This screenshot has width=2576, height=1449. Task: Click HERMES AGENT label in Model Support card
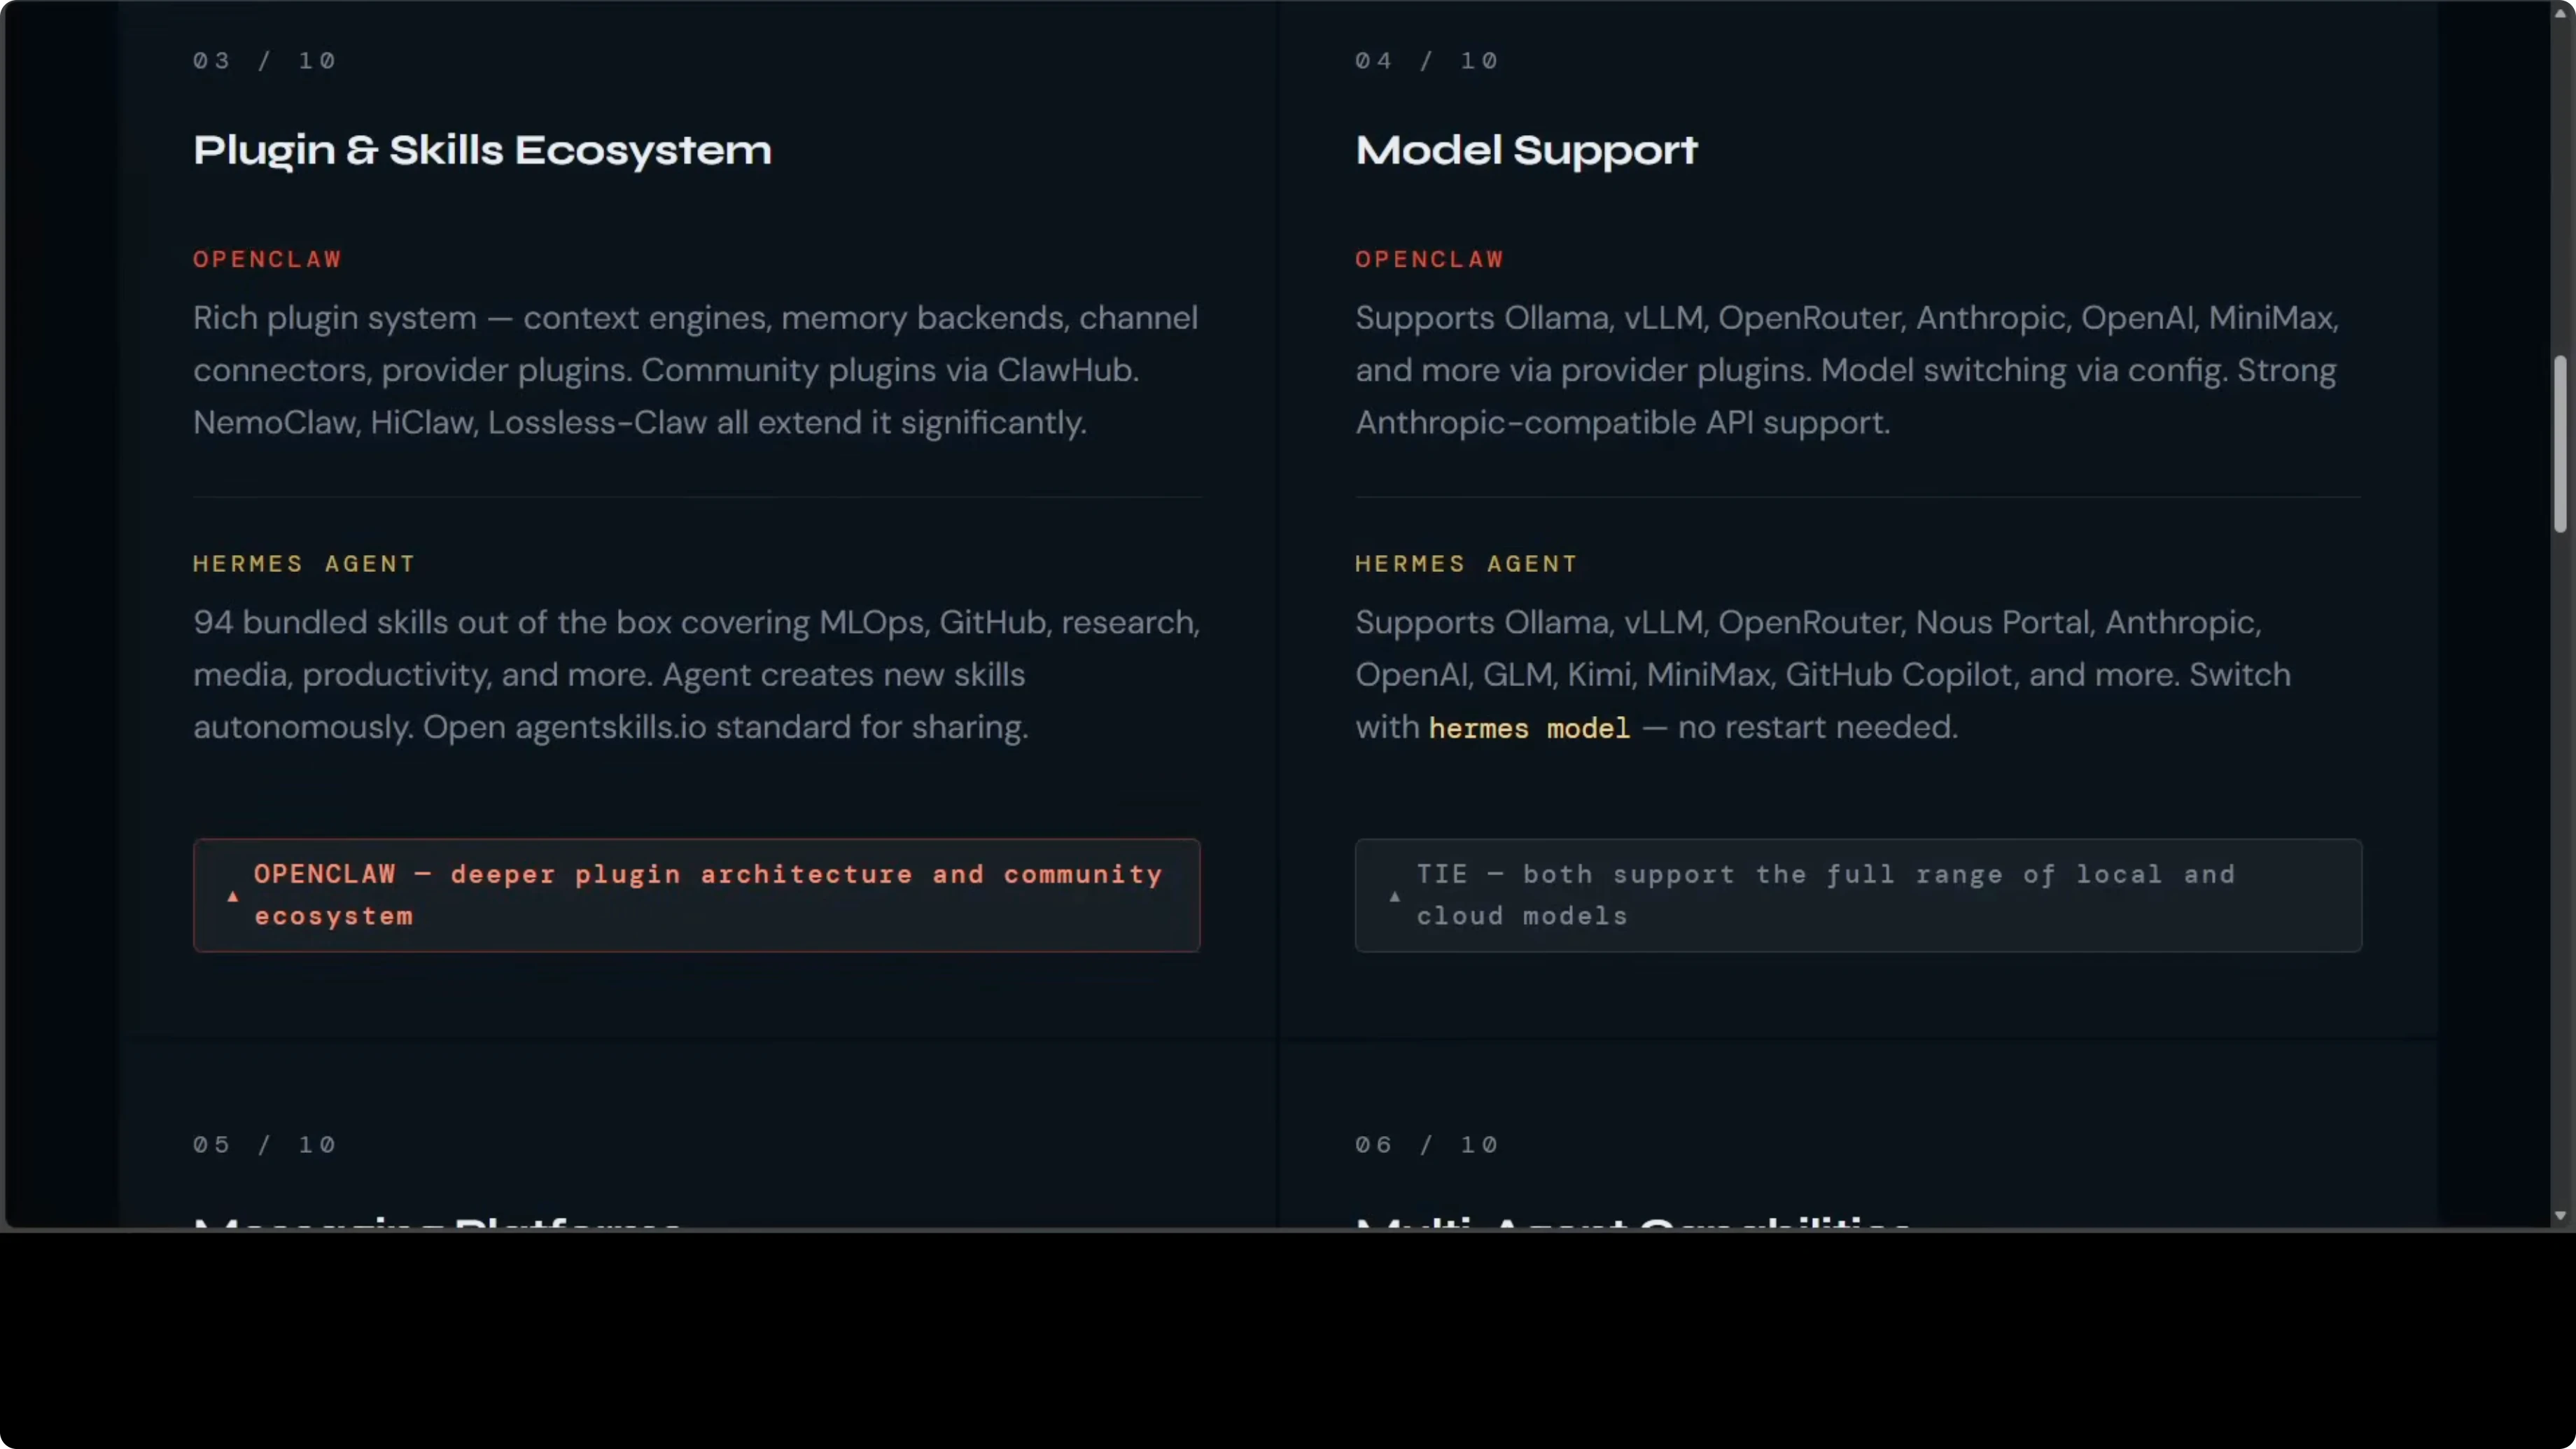(1465, 564)
